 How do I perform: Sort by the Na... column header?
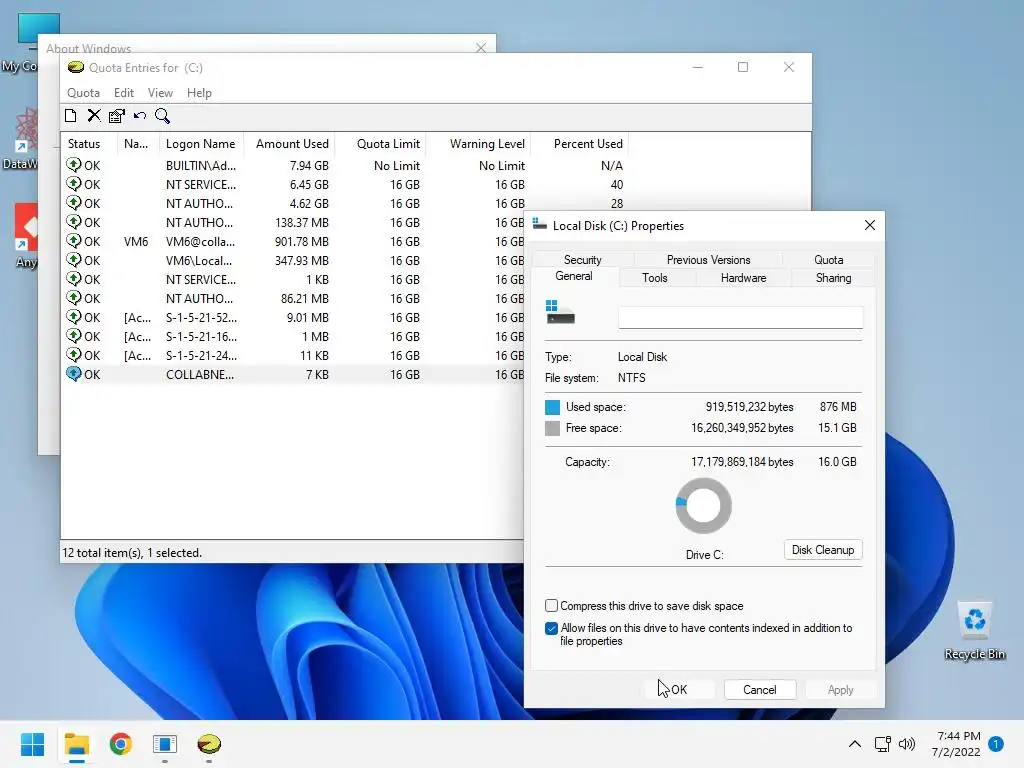pos(138,144)
